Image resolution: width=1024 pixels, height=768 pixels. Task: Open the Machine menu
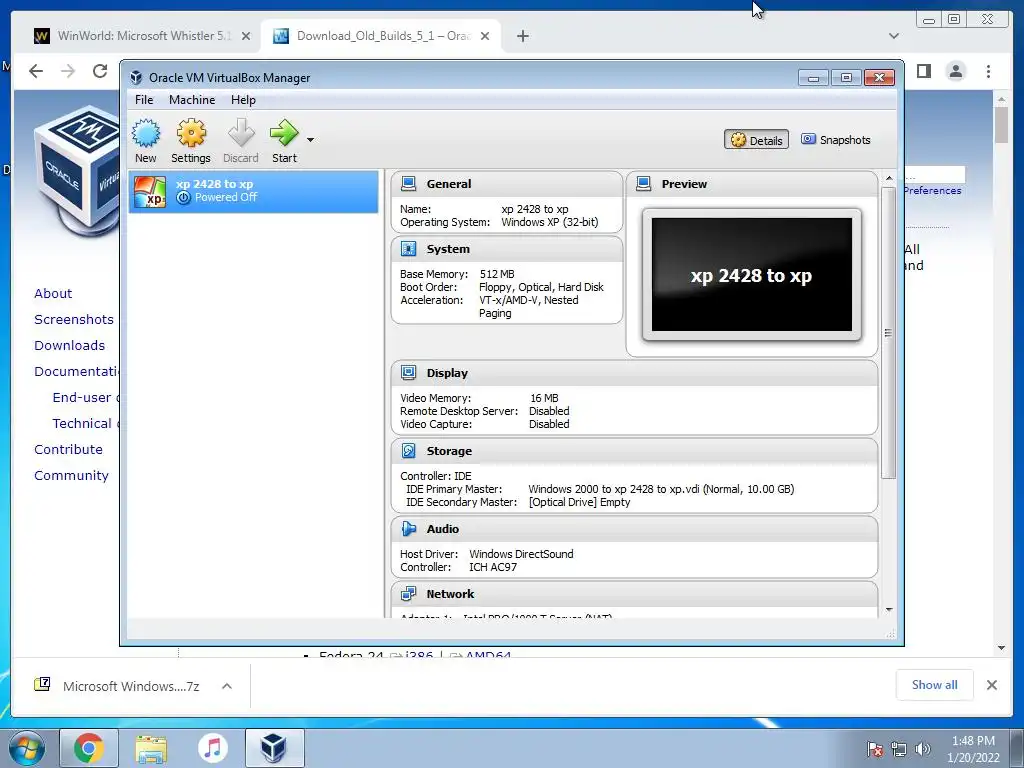tap(192, 100)
